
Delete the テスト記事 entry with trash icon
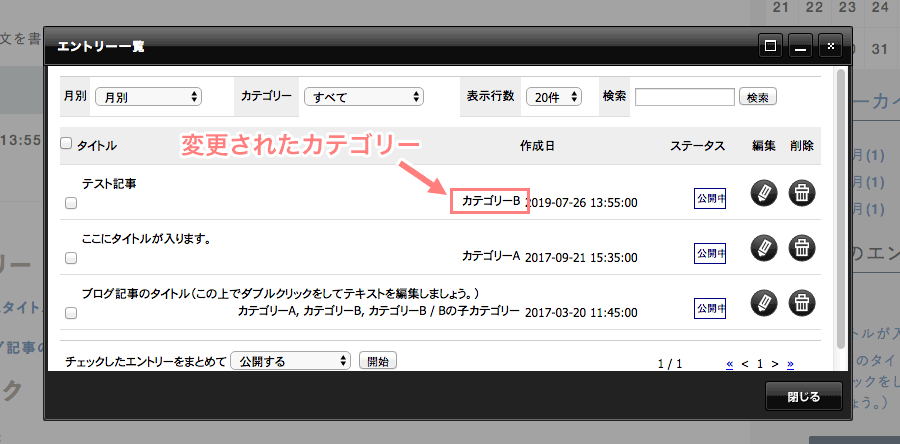click(802, 193)
